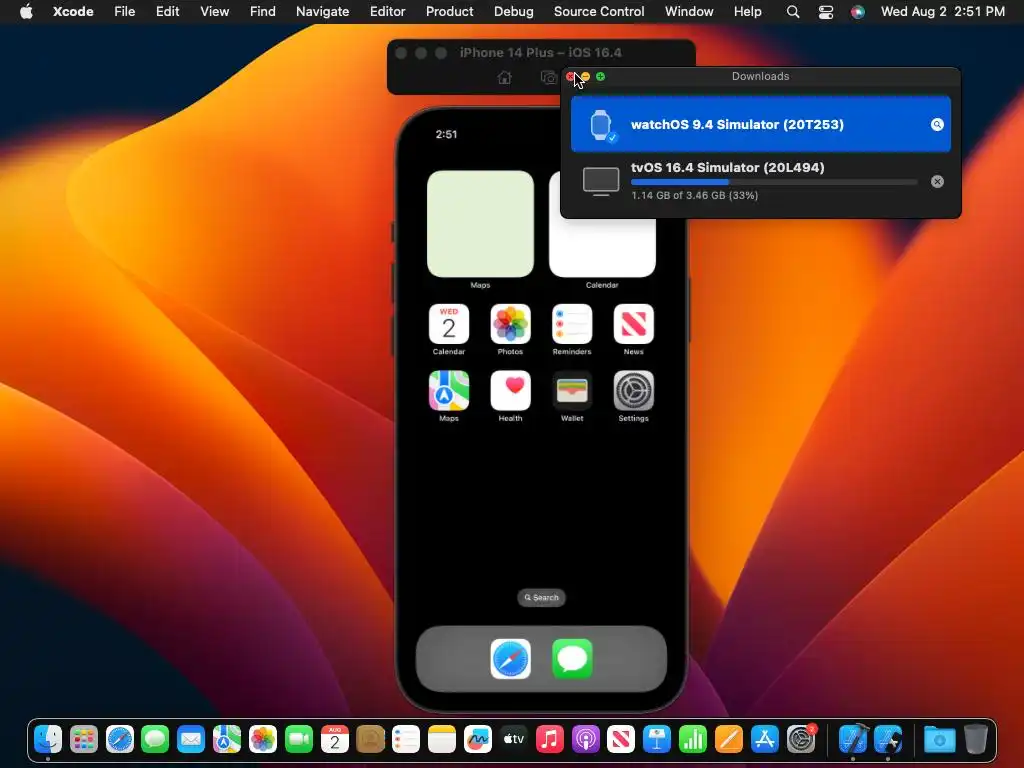The width and height of the screenshot is (1024, 768).
Task: Open Contacts from the macOS Dock
Action: (370, 739)
